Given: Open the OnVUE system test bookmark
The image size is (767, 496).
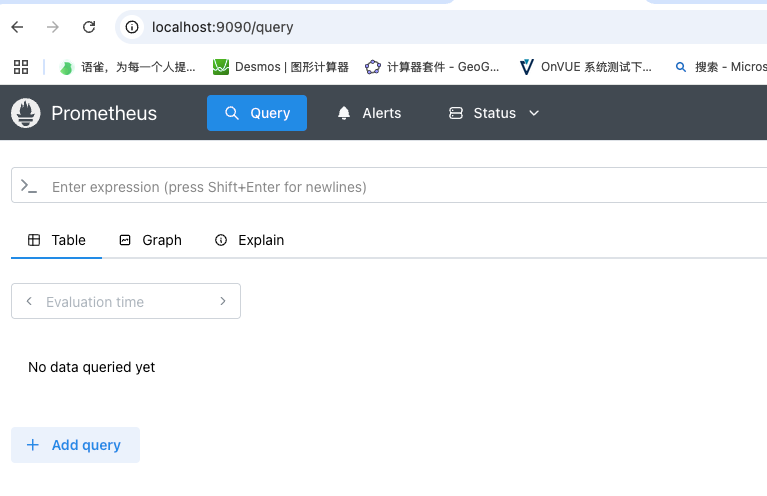Looking at the screenshot, I should click(x=586, y=67).
